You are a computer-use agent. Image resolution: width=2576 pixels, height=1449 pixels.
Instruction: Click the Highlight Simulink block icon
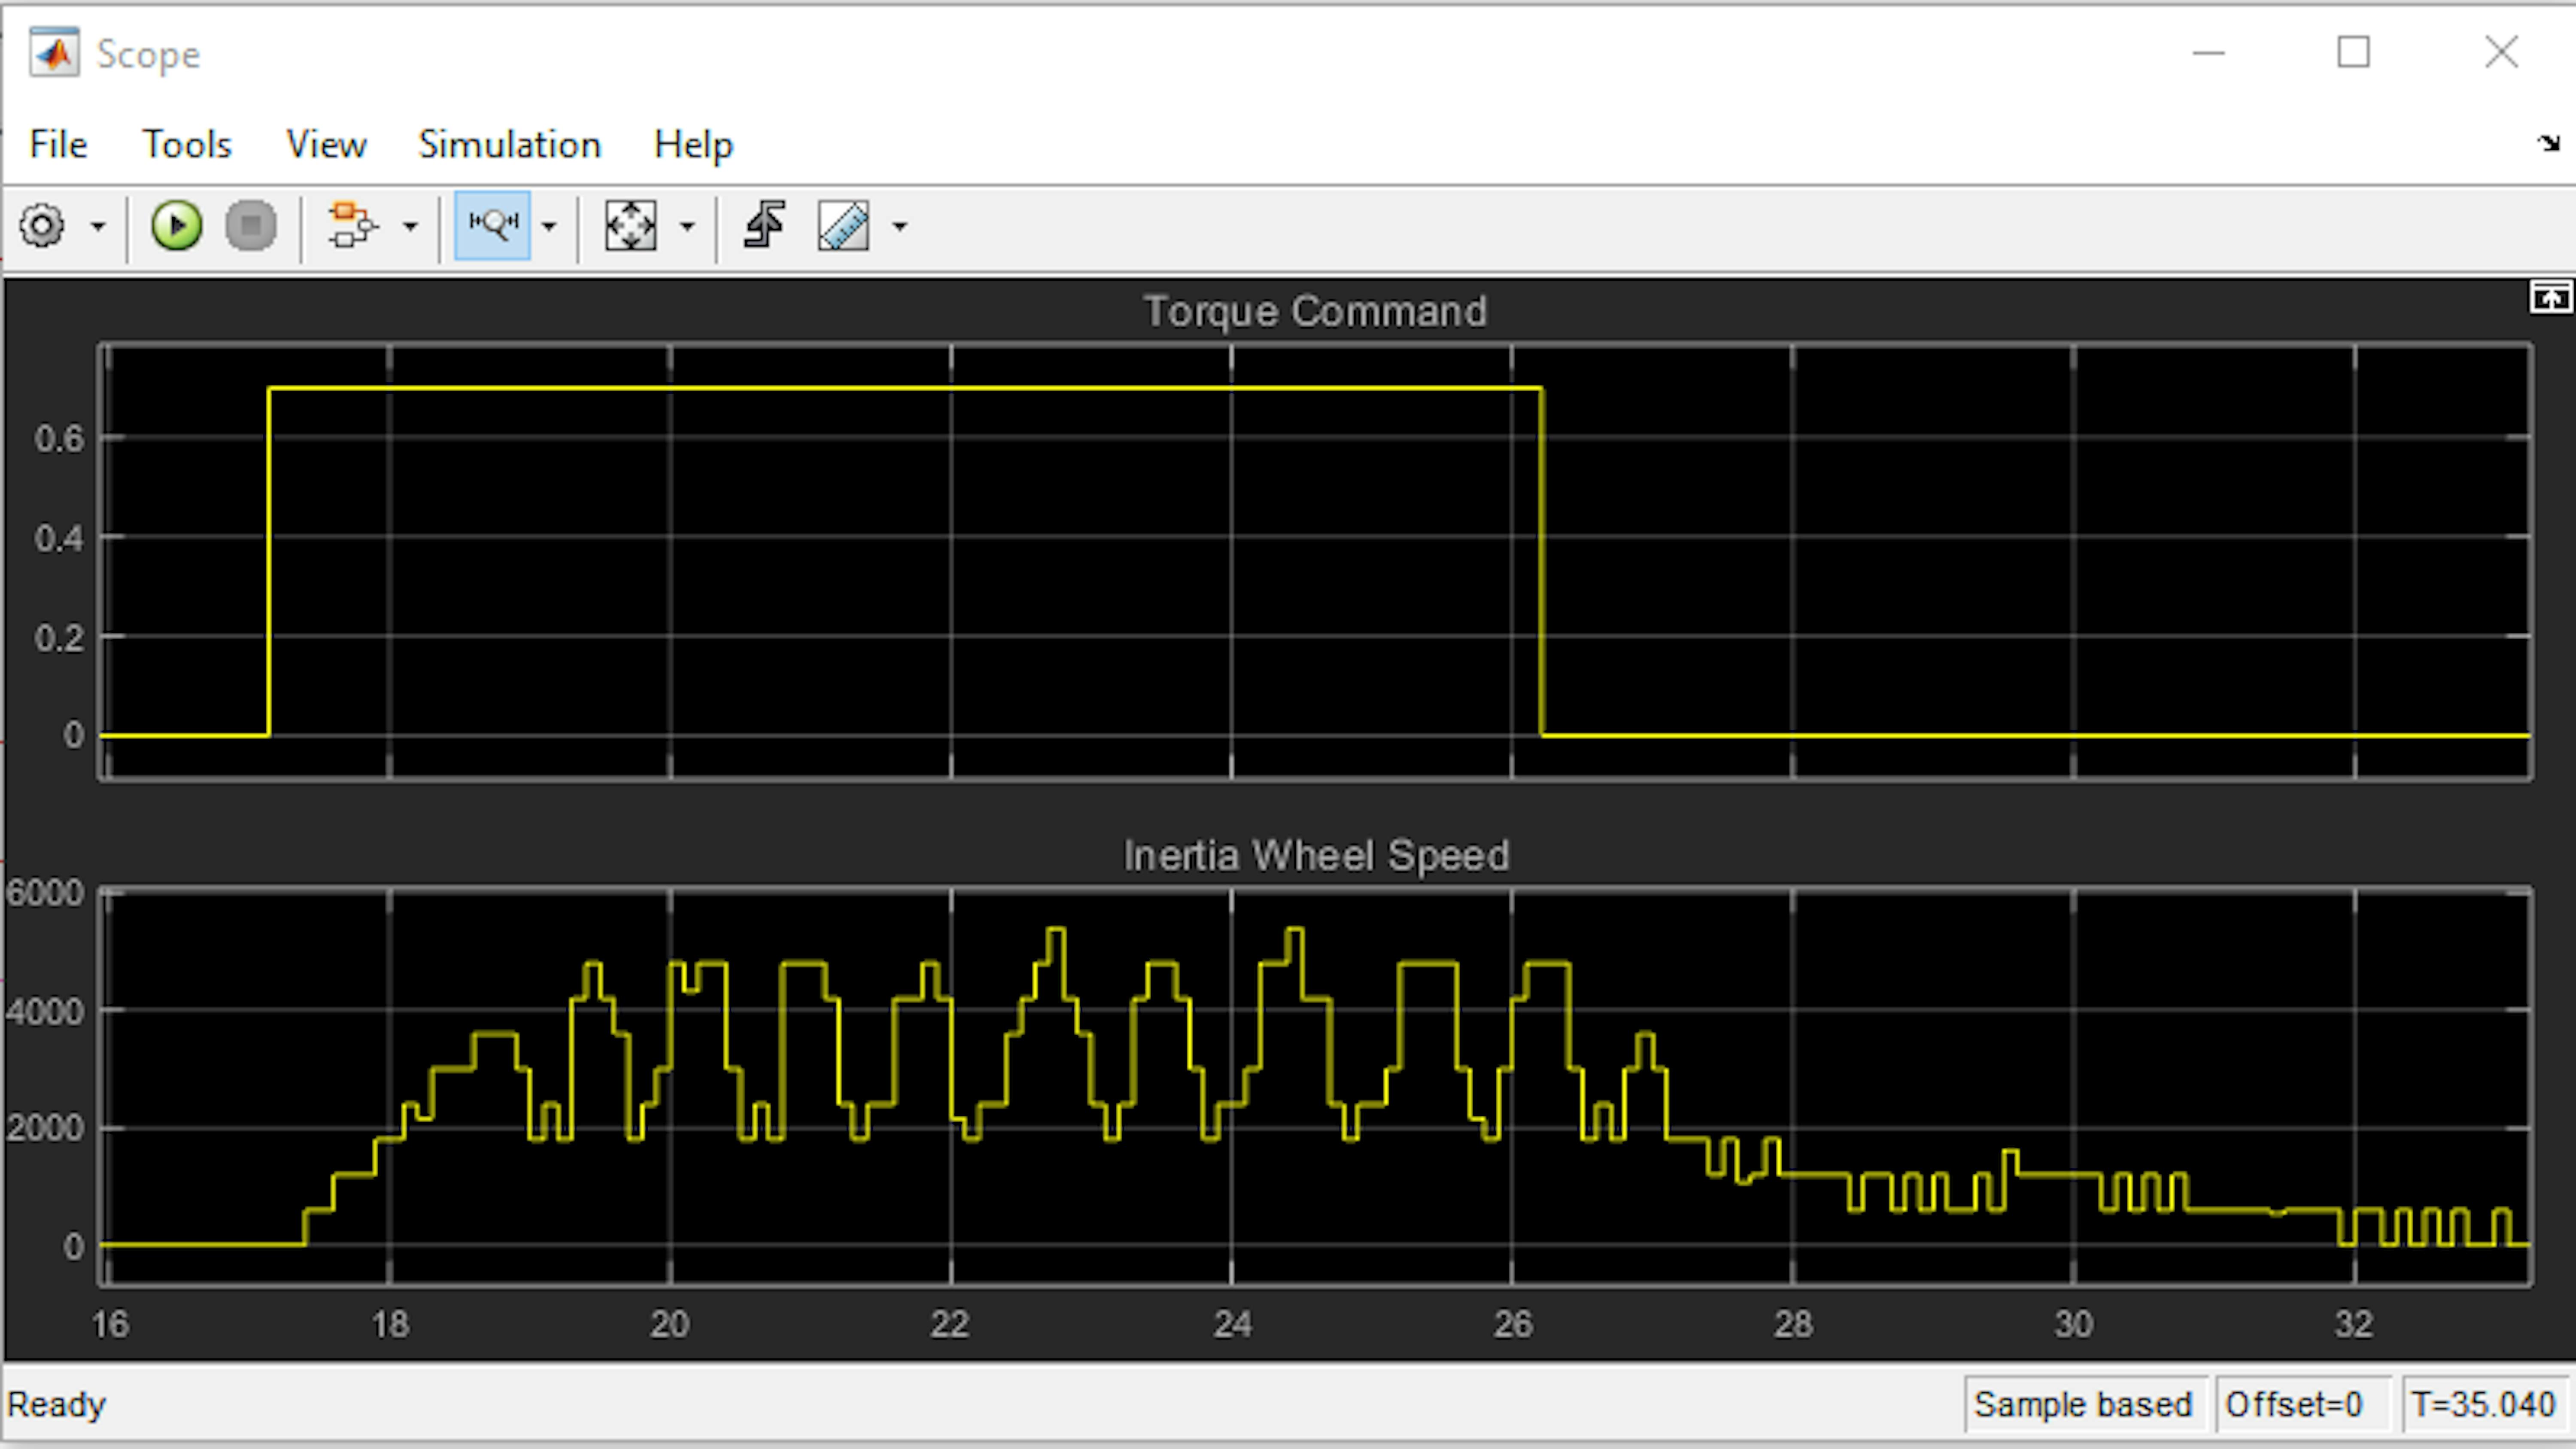(x=352, y=226)
